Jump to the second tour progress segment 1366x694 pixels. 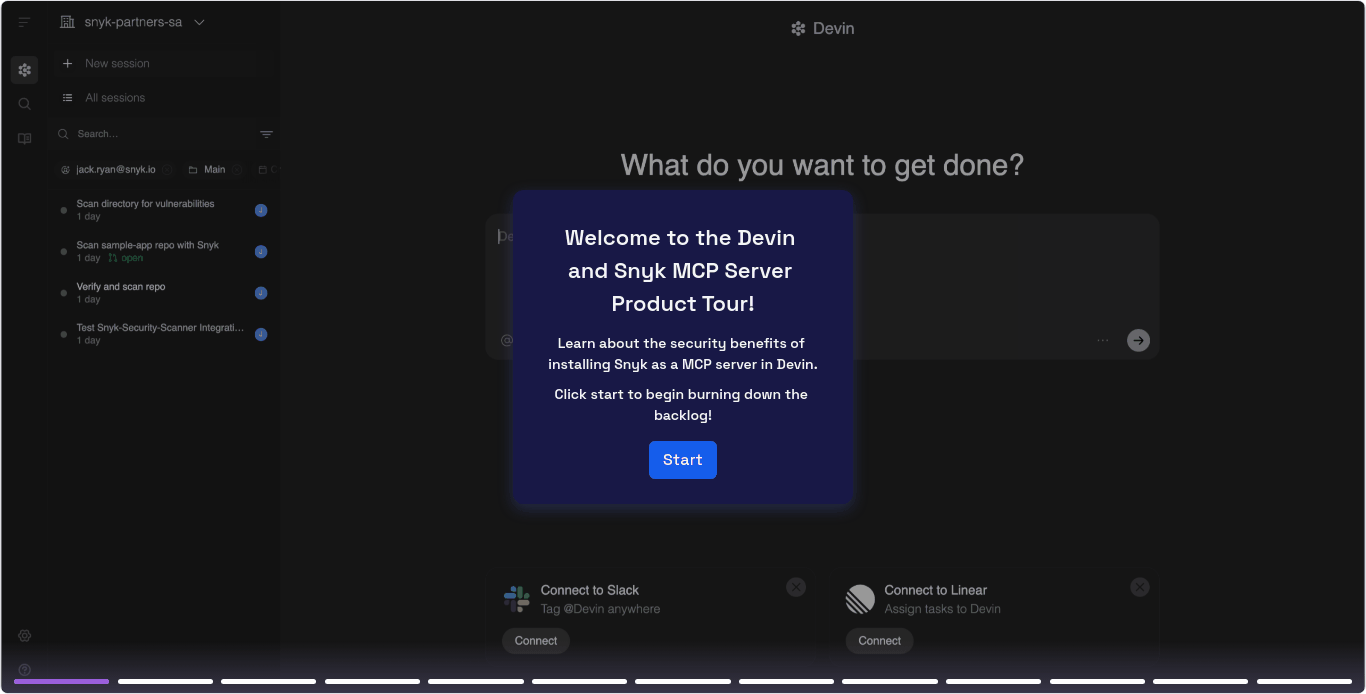click(x=165, y=682)
